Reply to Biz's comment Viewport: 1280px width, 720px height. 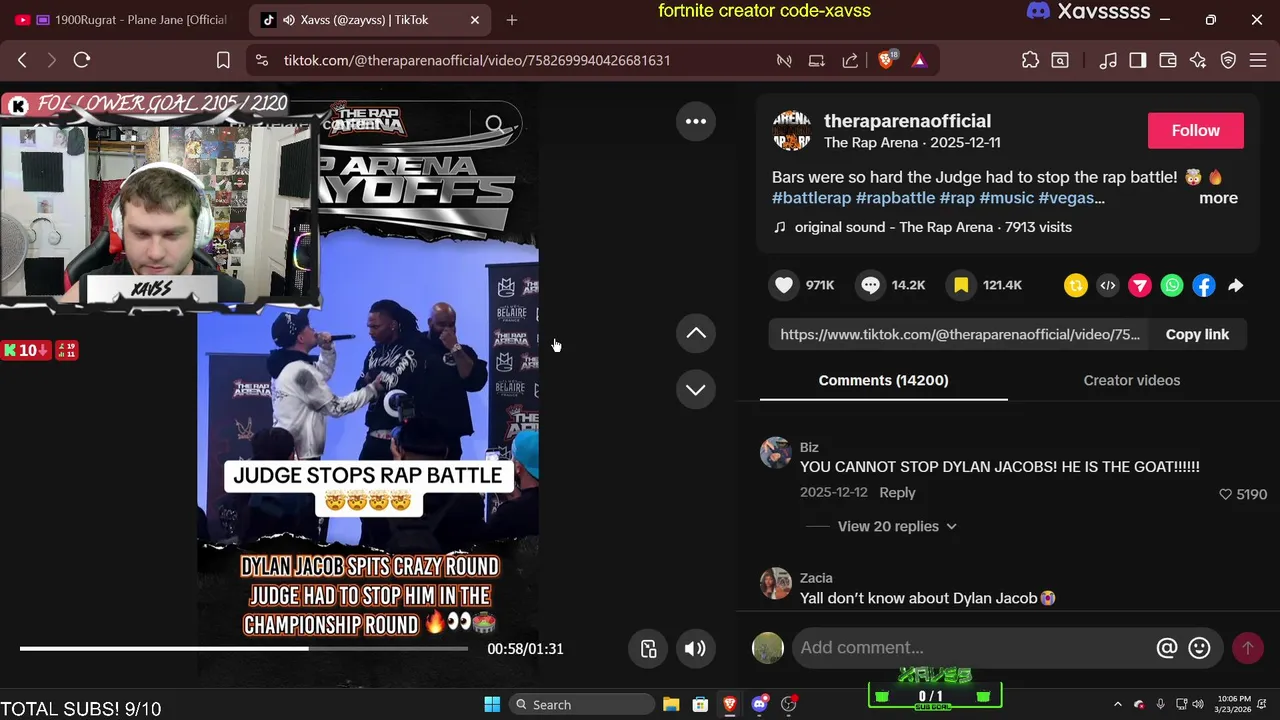897,492
